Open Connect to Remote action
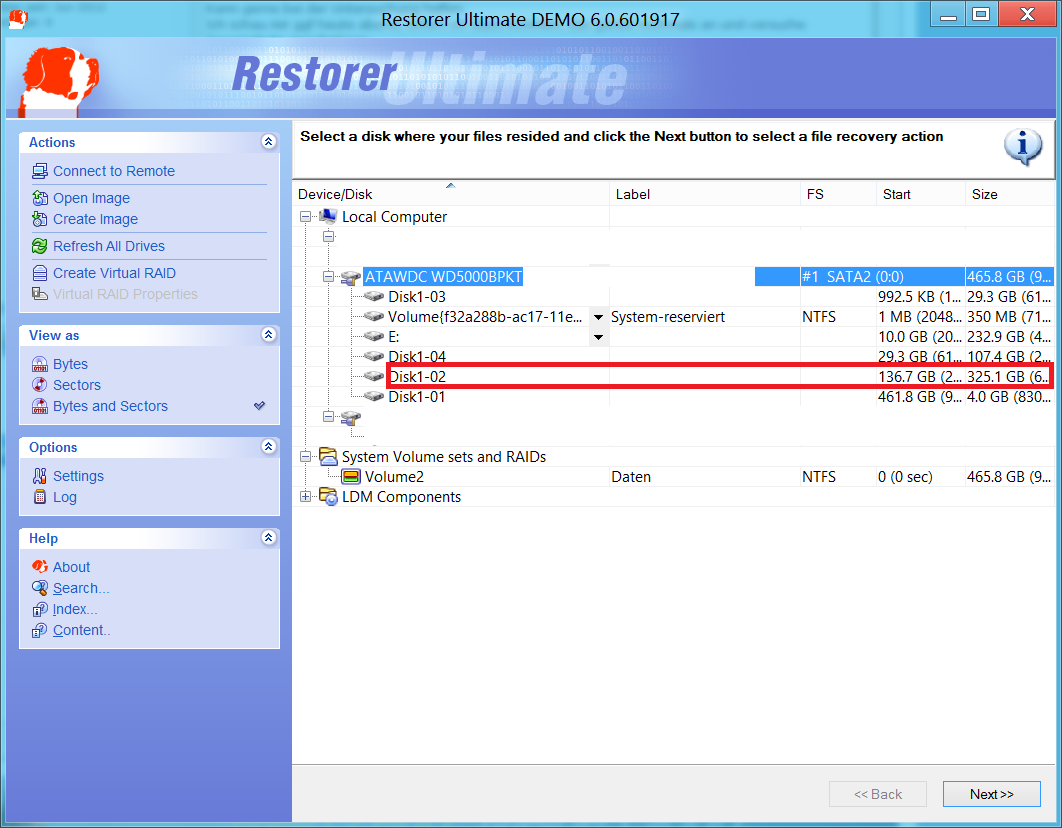The width and height of the screenshot is (1062, 828). [x=114, y=171]
